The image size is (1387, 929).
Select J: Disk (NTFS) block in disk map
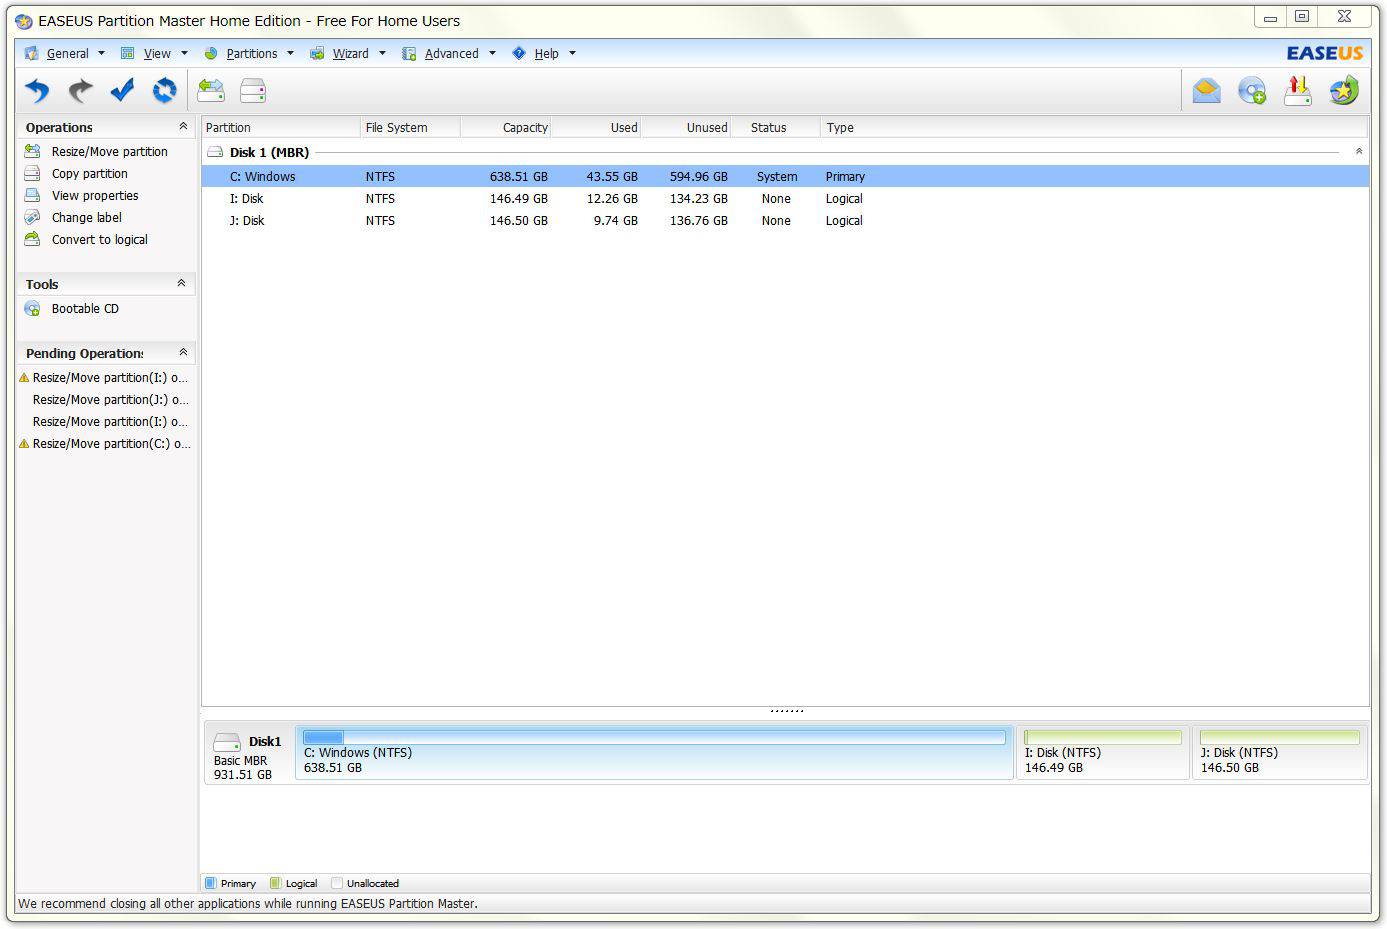coord(1280,752)
